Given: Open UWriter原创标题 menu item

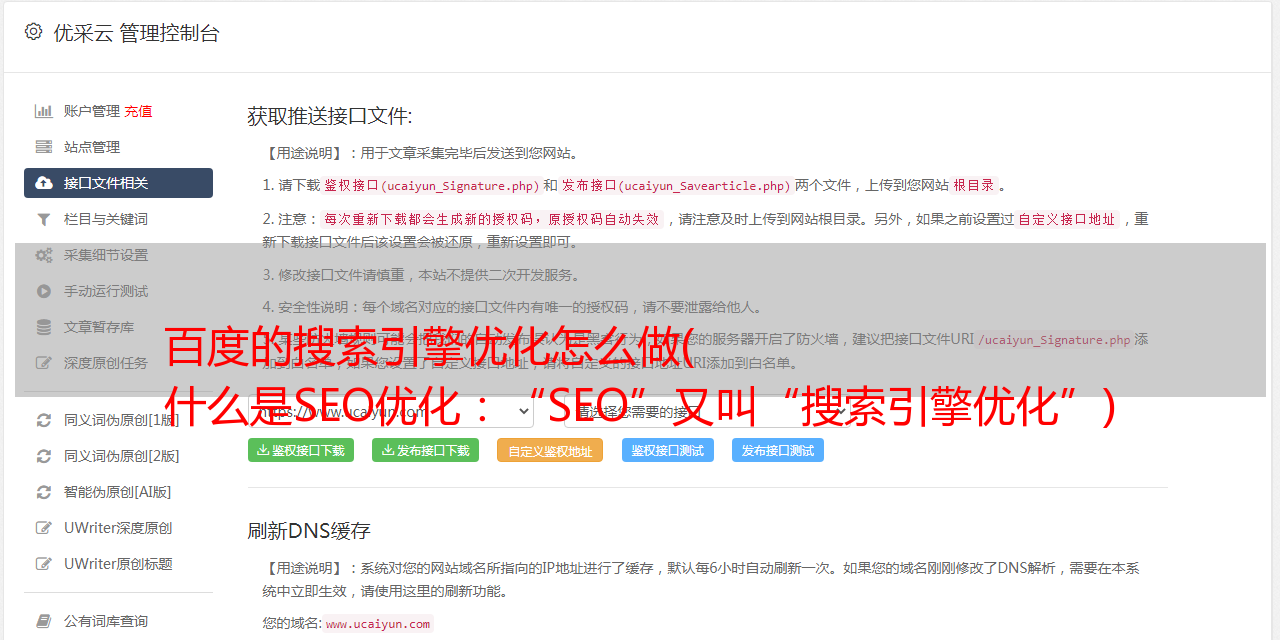Looking at the screenshot, I should [118, 564].
